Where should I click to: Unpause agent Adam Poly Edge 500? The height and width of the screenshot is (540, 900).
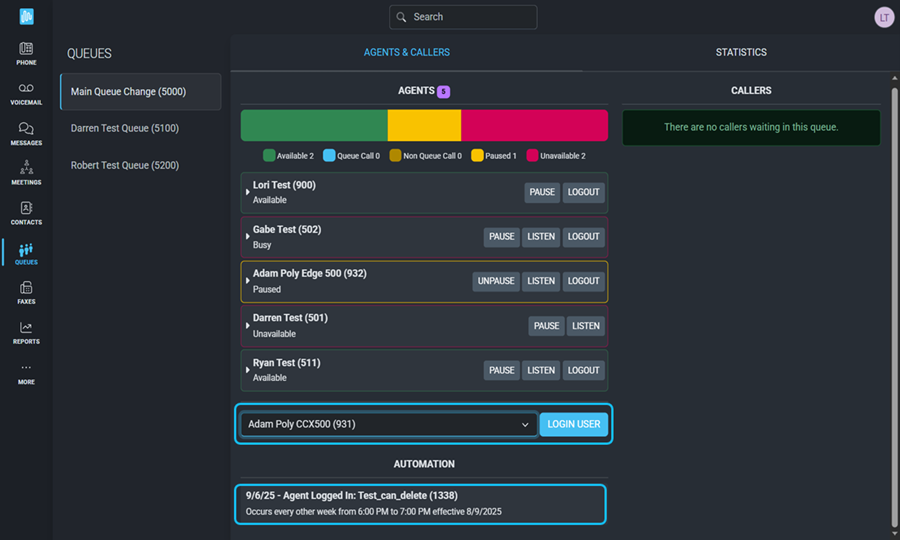[x=496, y=281]
